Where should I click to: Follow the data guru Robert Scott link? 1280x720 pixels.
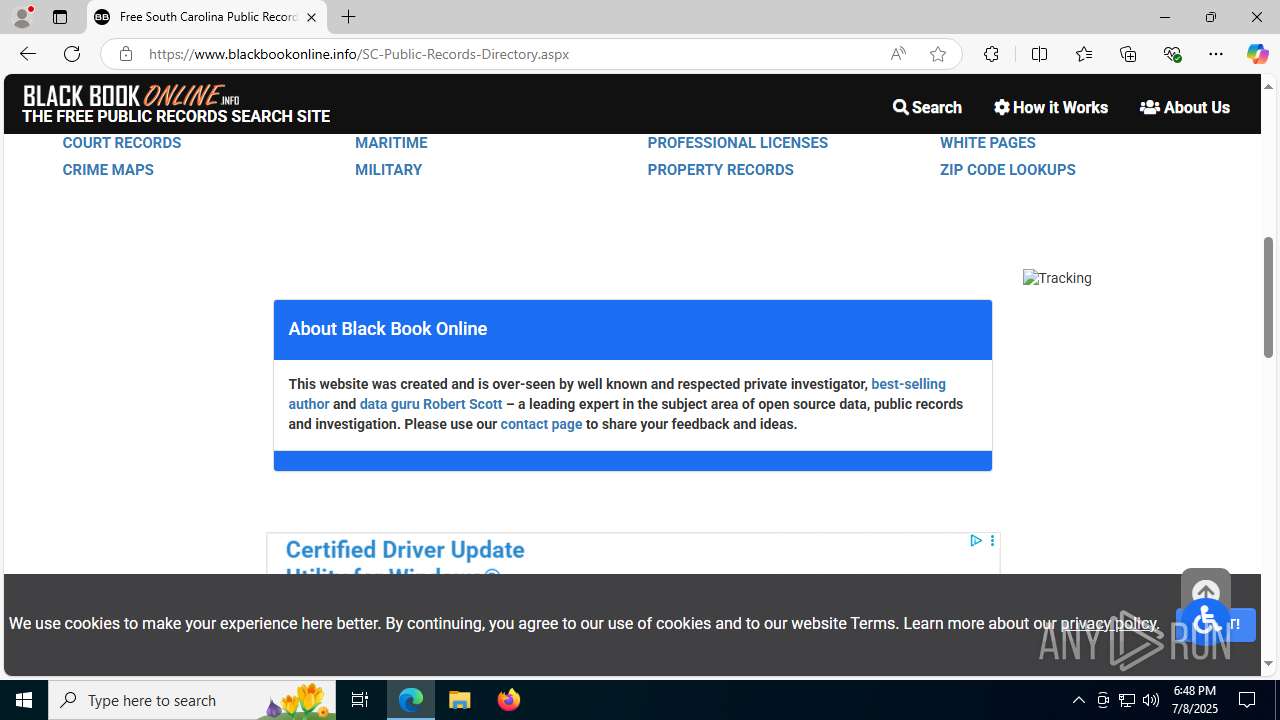point(431,404)
